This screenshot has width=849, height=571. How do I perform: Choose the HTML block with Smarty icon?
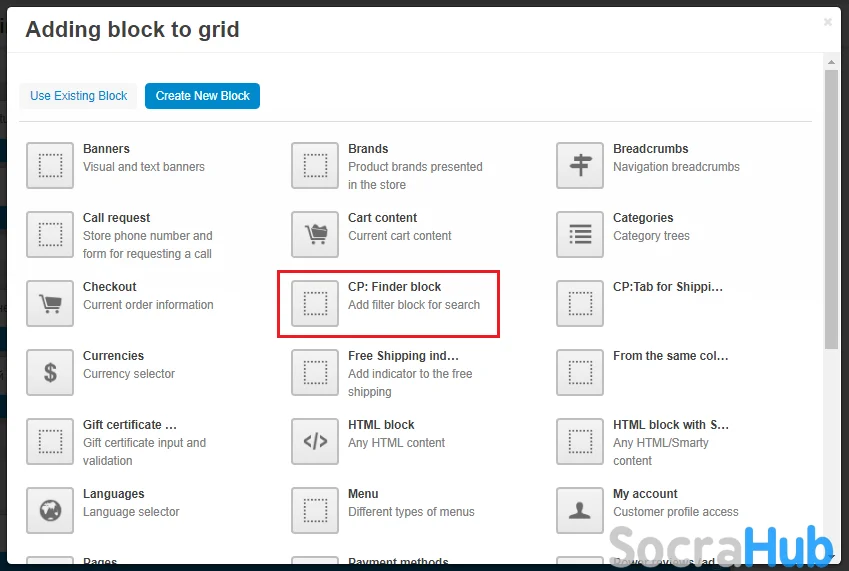tap(580, 442)
